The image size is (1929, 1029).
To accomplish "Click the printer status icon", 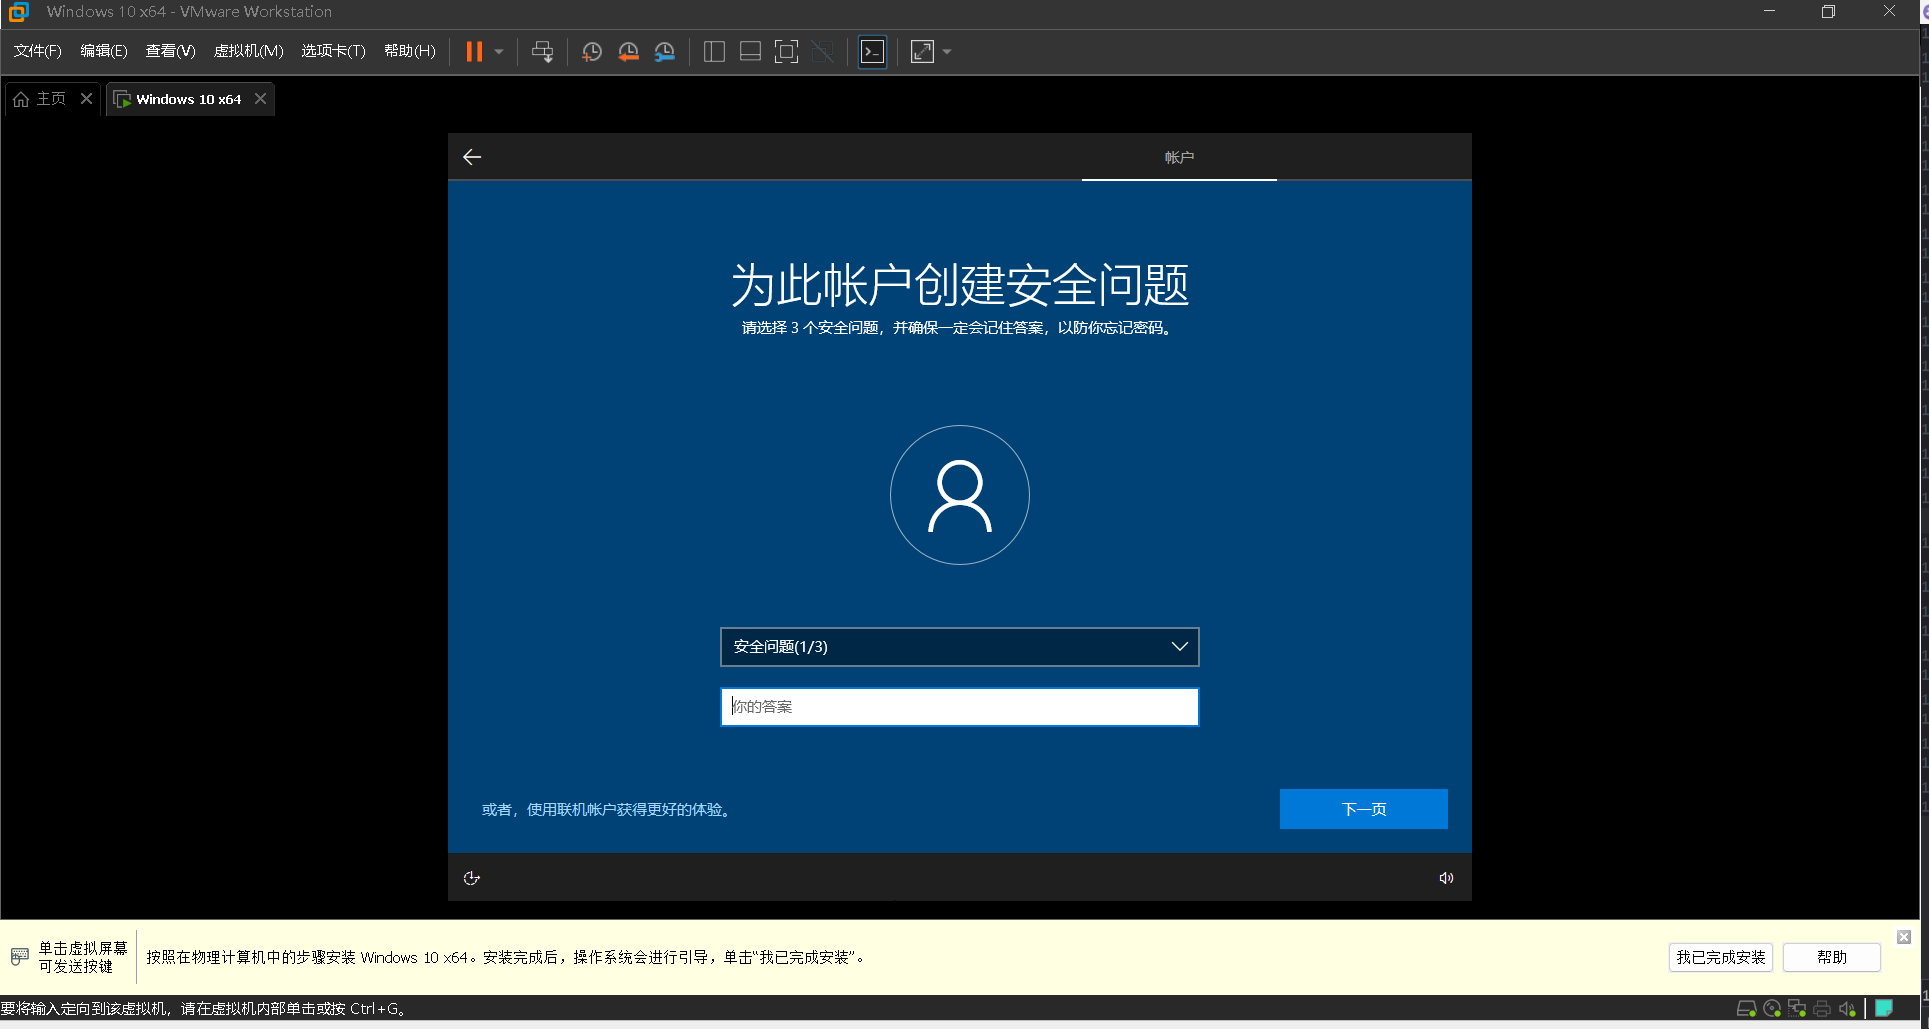I will (1822, 1008).
